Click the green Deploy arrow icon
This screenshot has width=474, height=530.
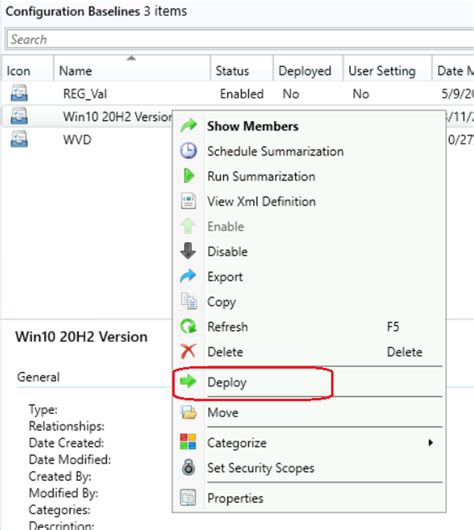pyautogui.click(x=188, y=382)
